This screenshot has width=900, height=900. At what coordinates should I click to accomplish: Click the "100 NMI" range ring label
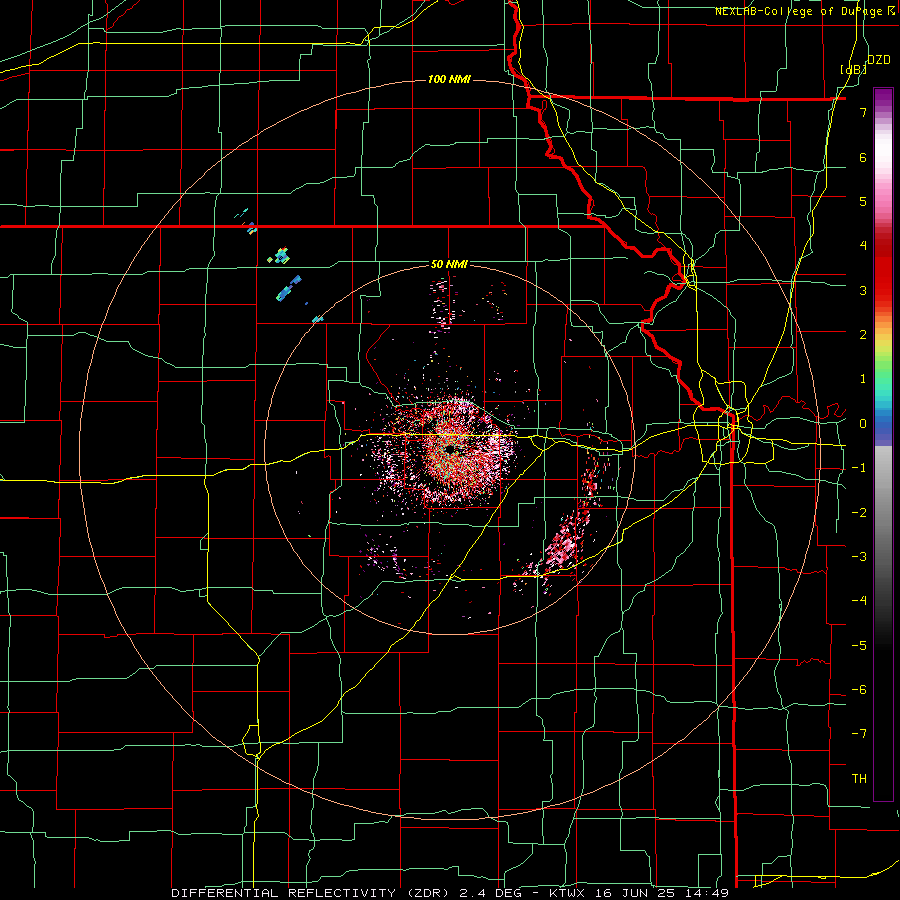pos(449,79)
